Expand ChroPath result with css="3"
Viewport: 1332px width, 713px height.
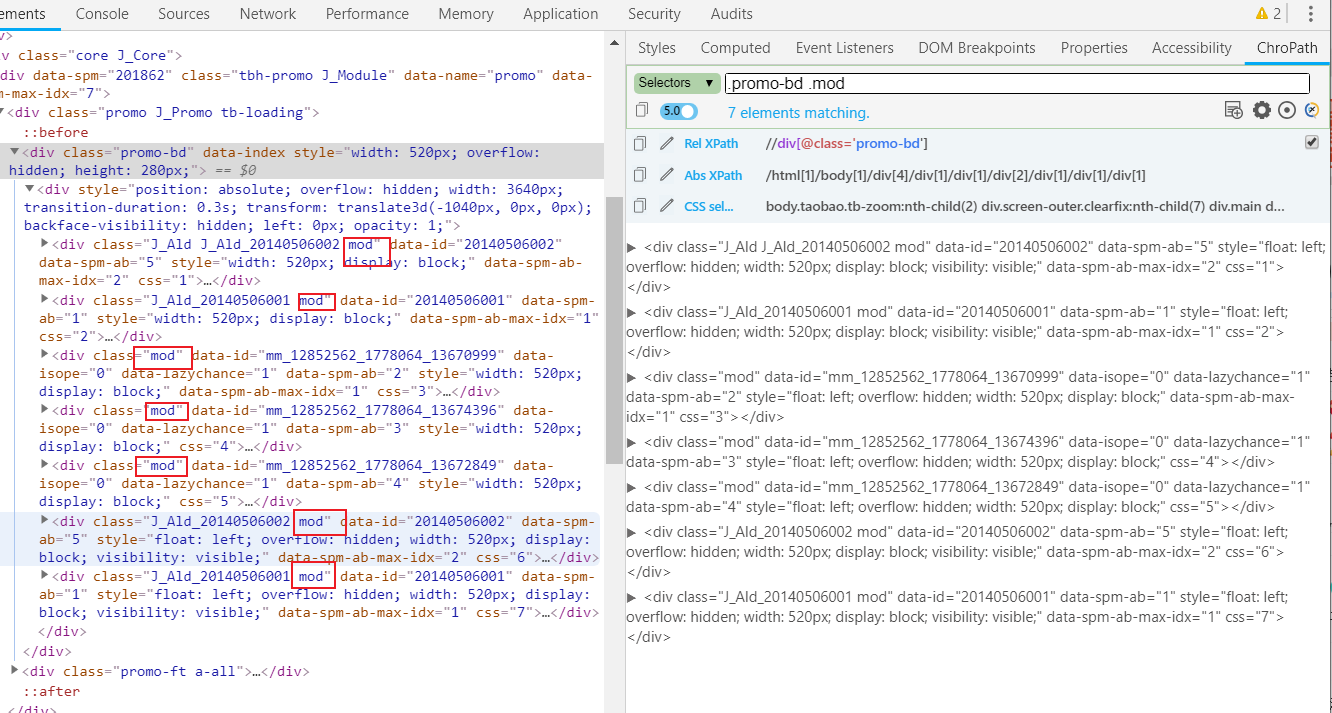tap(631, 377)
